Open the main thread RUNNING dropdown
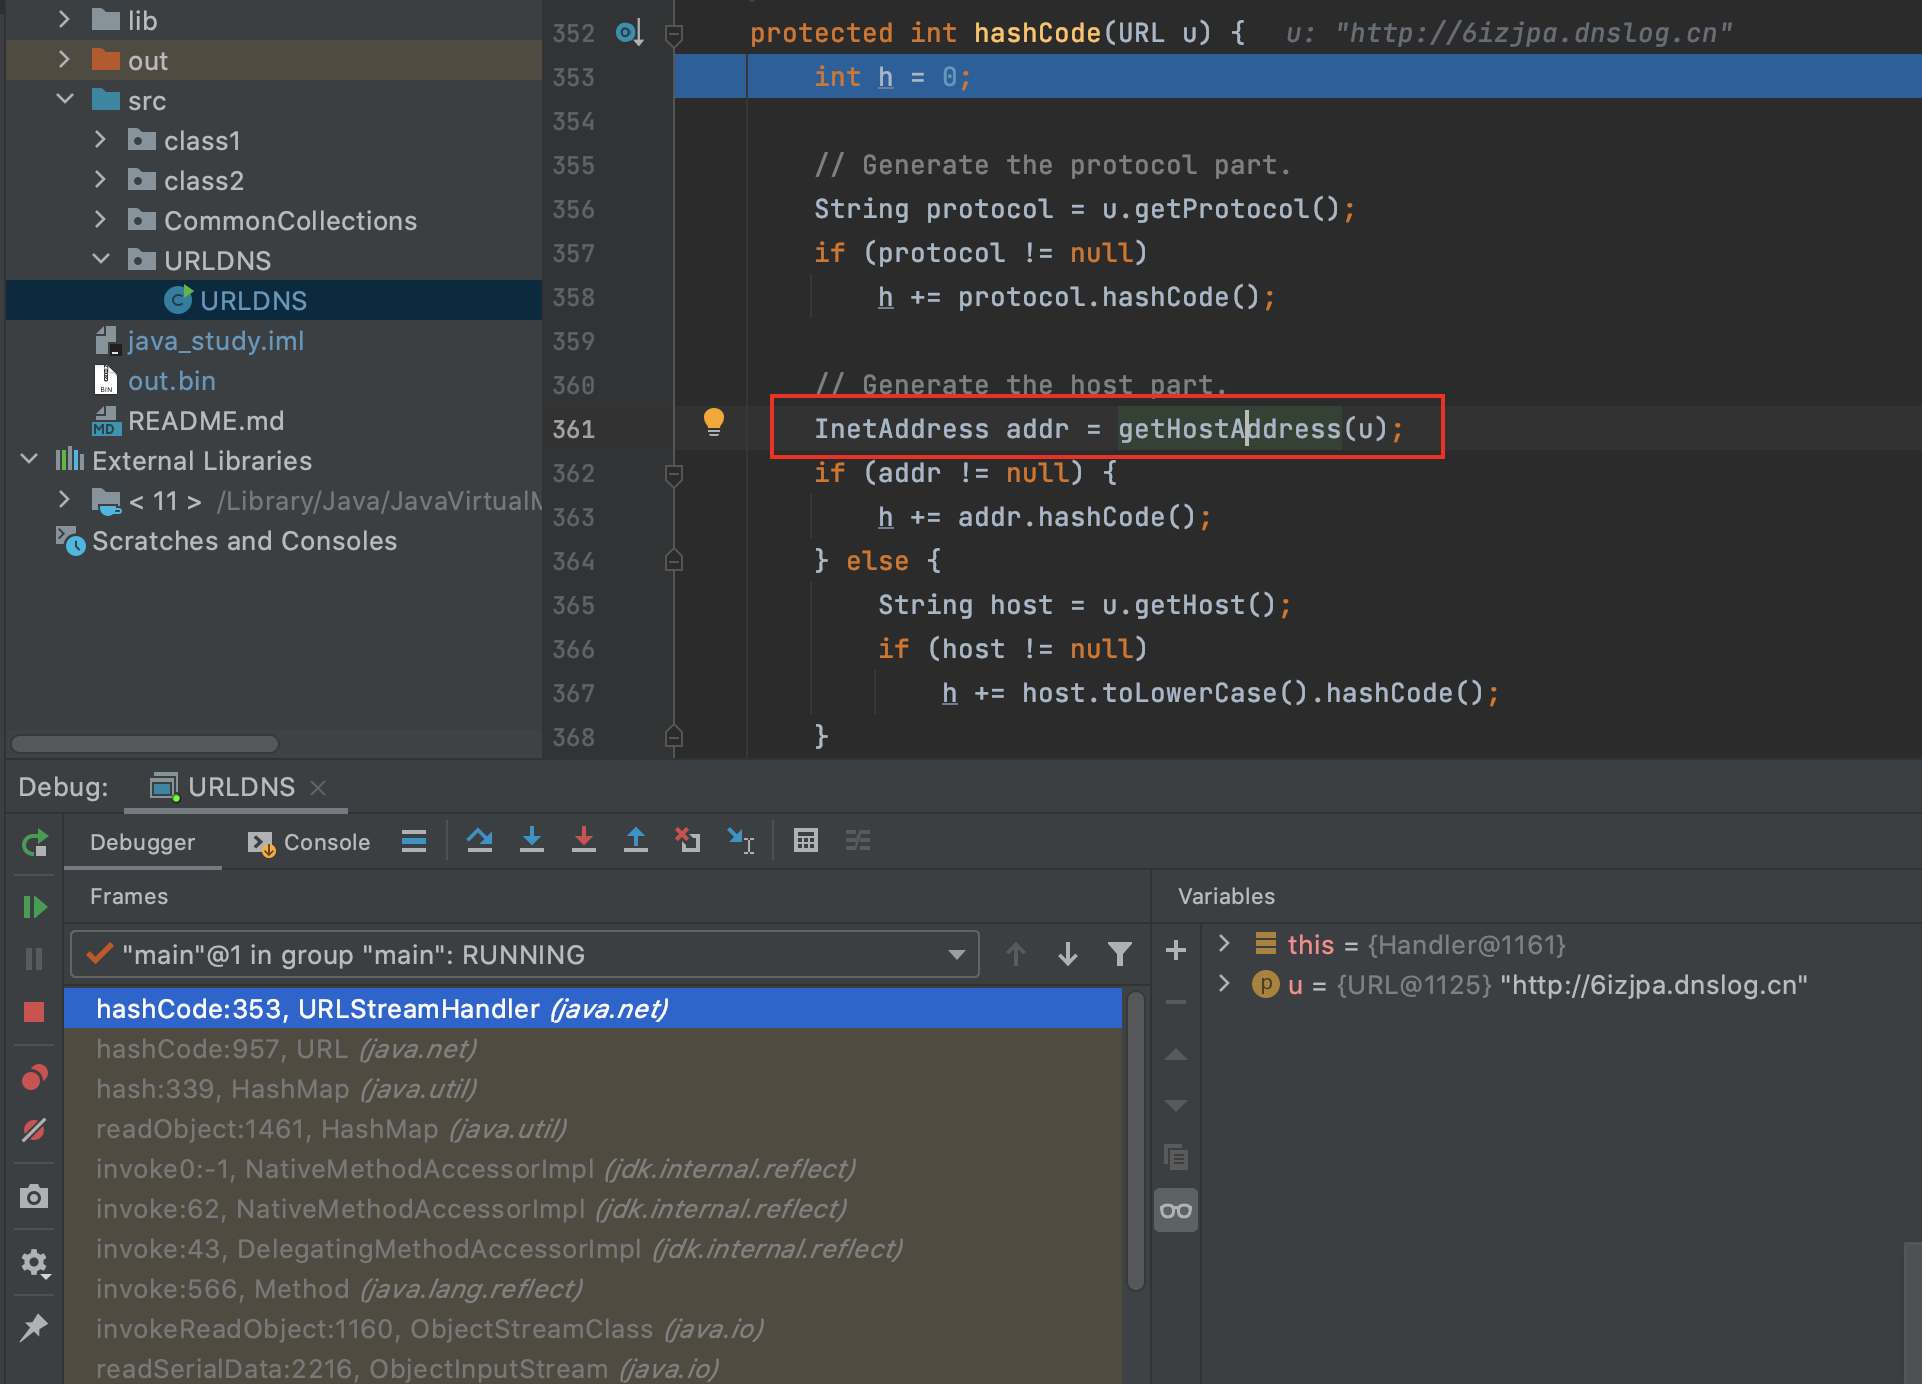 pyautogui.click(x=957, y=954)
